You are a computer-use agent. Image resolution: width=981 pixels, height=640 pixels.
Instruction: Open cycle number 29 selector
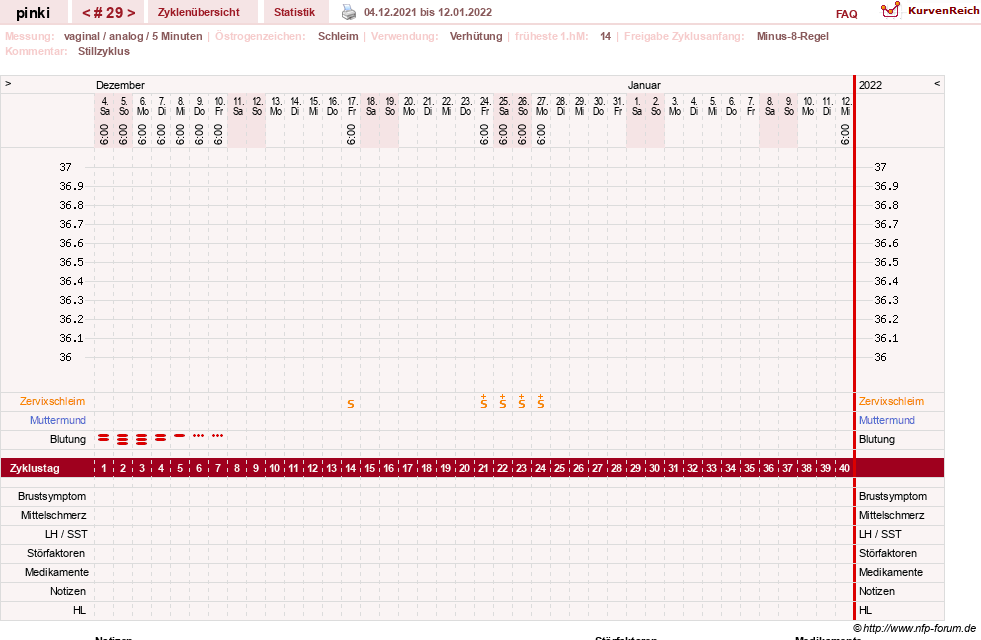coord(108,12)
